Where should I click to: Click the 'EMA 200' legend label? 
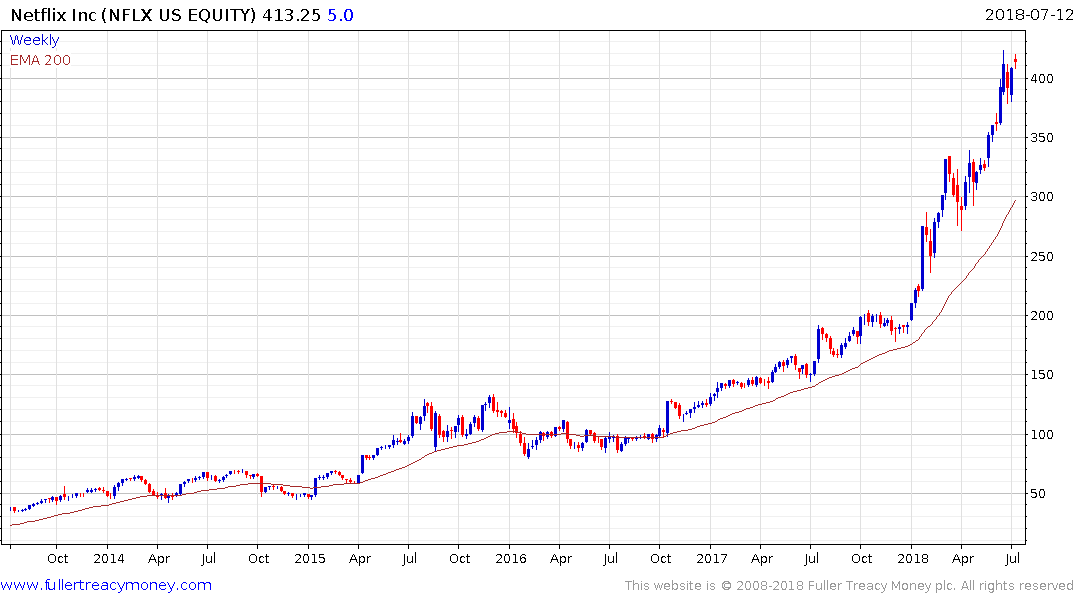pos(40,60)
